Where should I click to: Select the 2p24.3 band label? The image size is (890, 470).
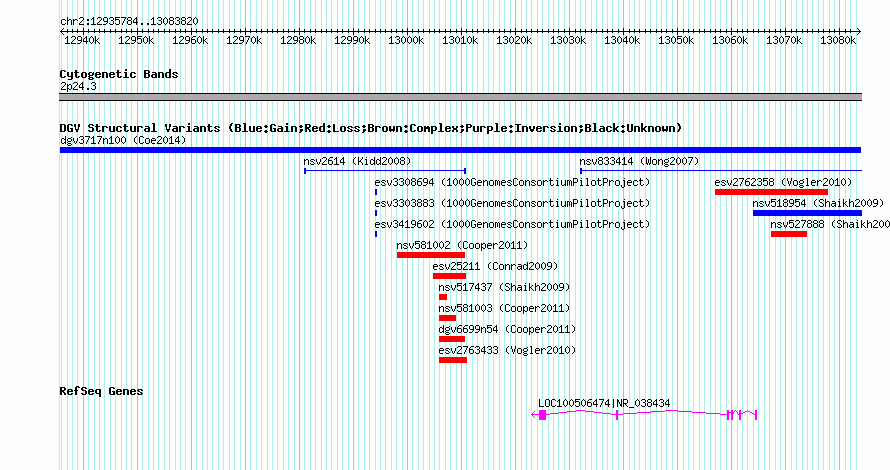(78, 86)
